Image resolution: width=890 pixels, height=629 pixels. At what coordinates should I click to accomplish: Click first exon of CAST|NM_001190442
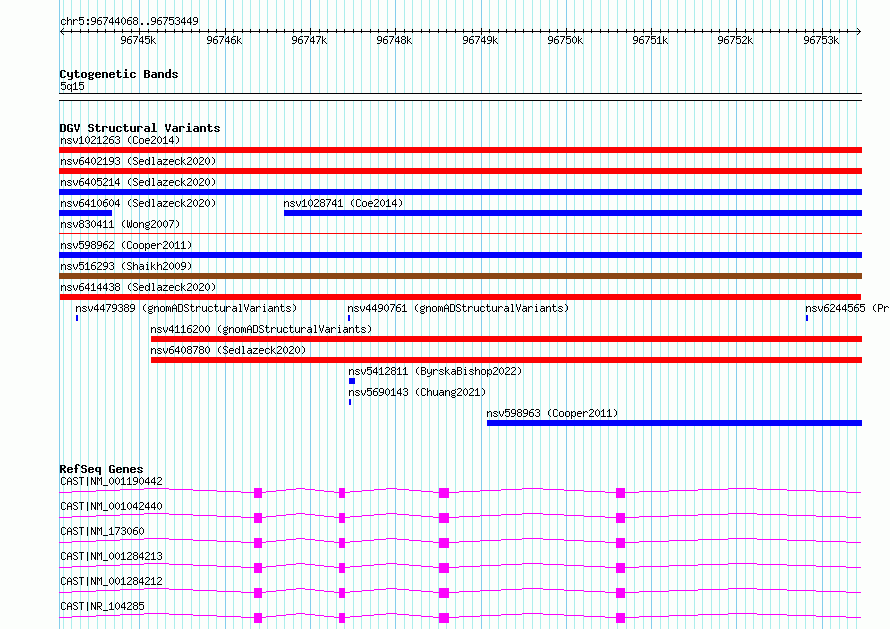click(258, 493)
